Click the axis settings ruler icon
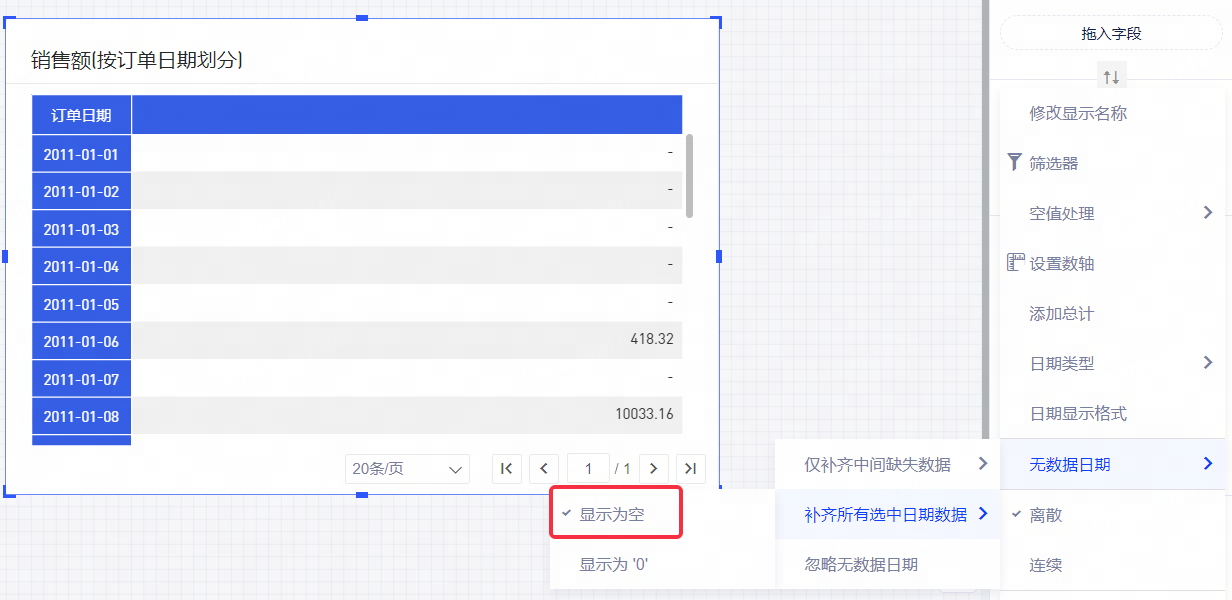The image size is (1232, 600). click(1016, 263)
